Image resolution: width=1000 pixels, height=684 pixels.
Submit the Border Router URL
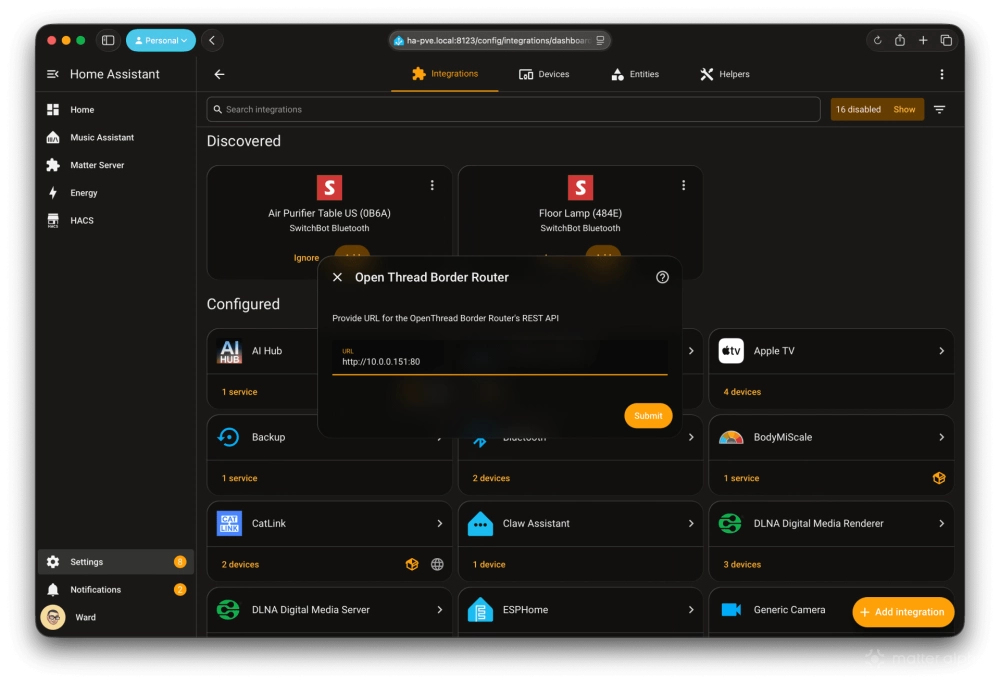648,416
